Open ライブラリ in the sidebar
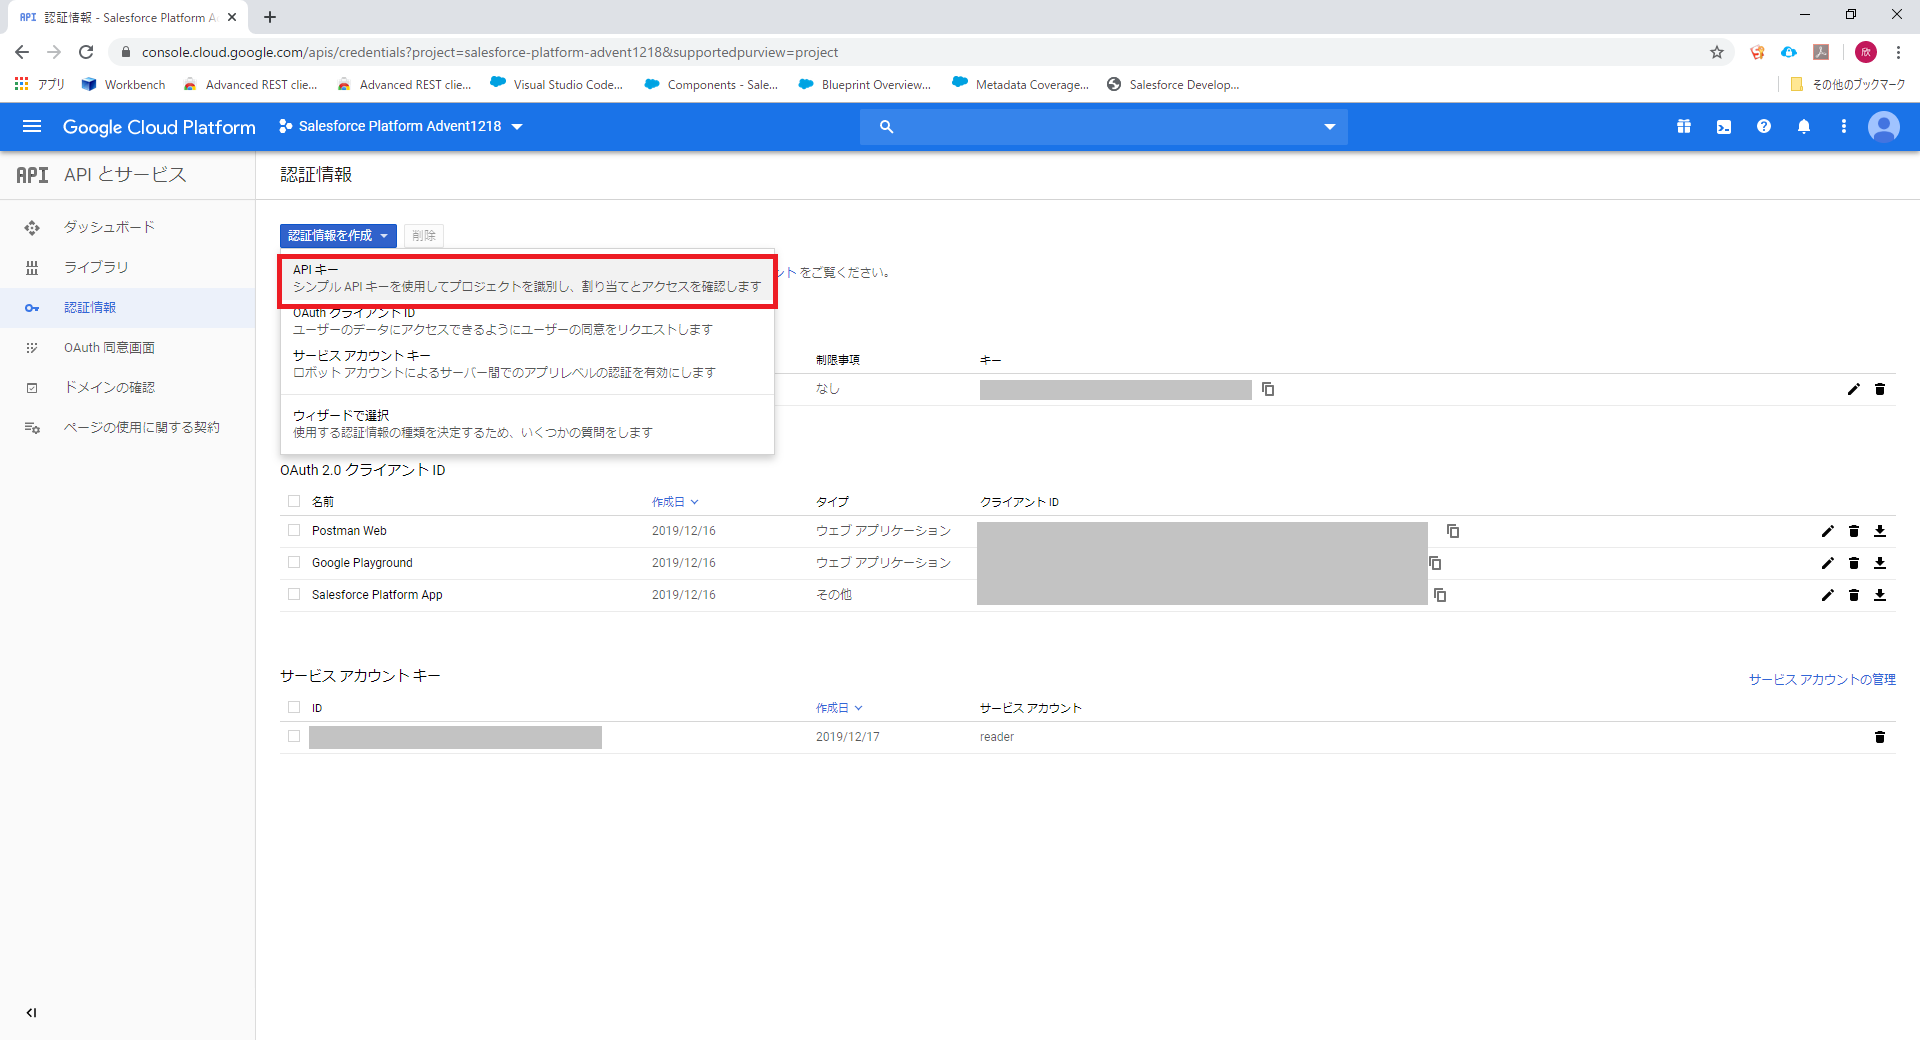This screenshot has height=1040, width=1920. pyautogui.click(x=128, y=267)
